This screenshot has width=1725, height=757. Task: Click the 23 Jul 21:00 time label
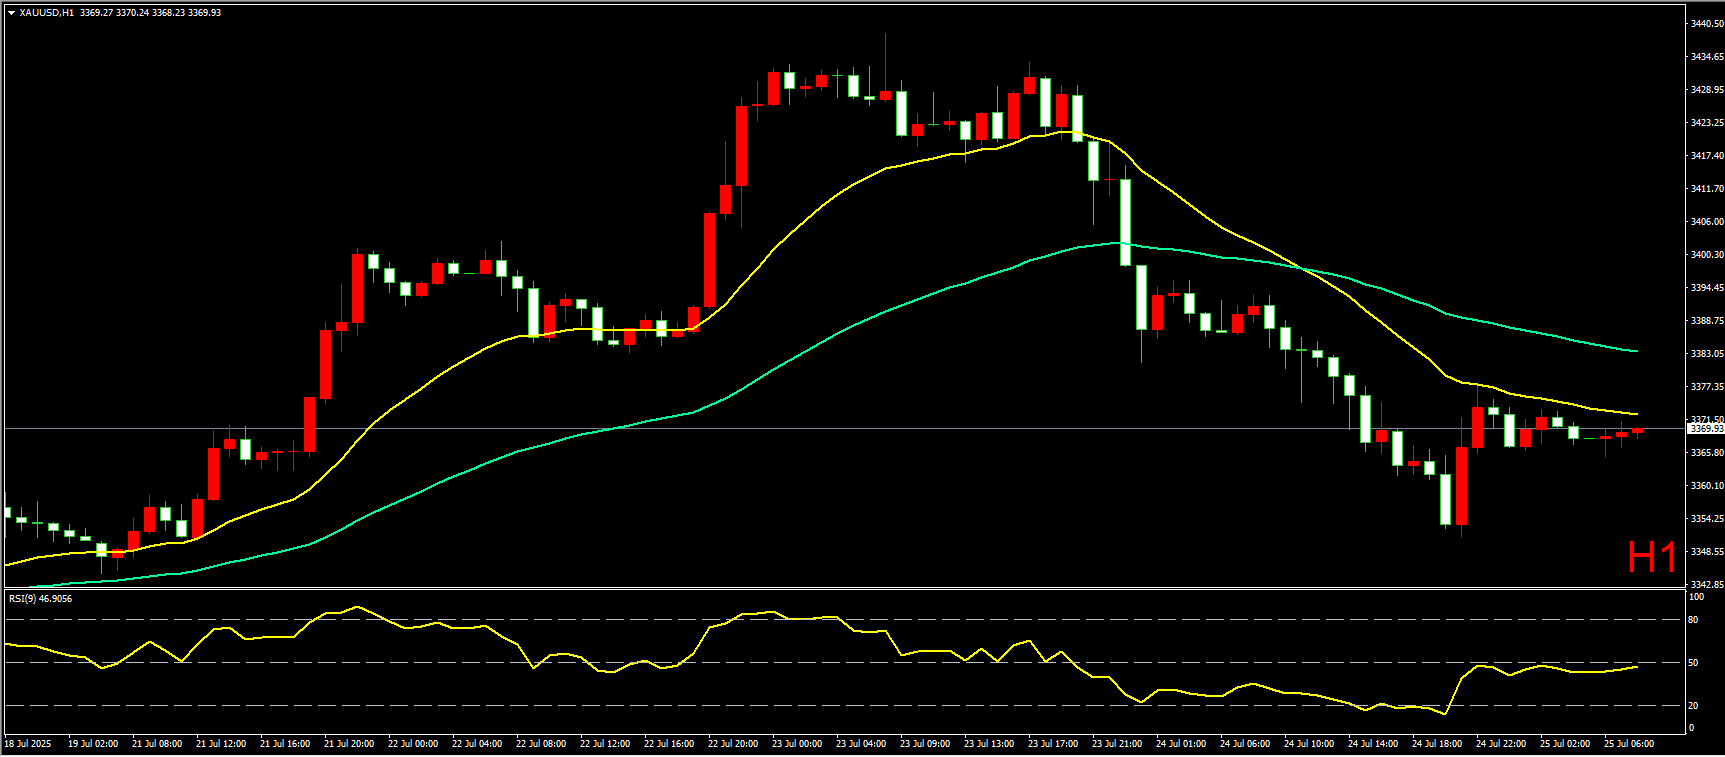(x=1116, y=744)
